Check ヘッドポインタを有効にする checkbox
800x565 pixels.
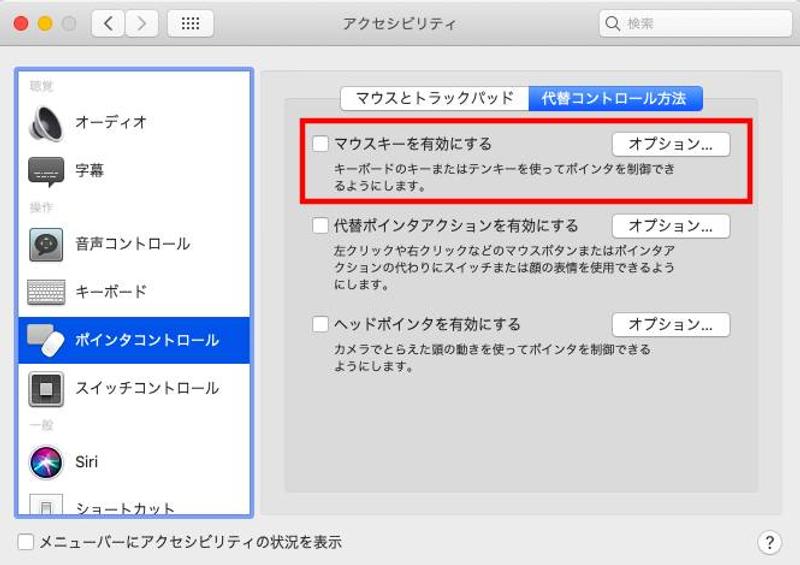click(x=320, y=324)
